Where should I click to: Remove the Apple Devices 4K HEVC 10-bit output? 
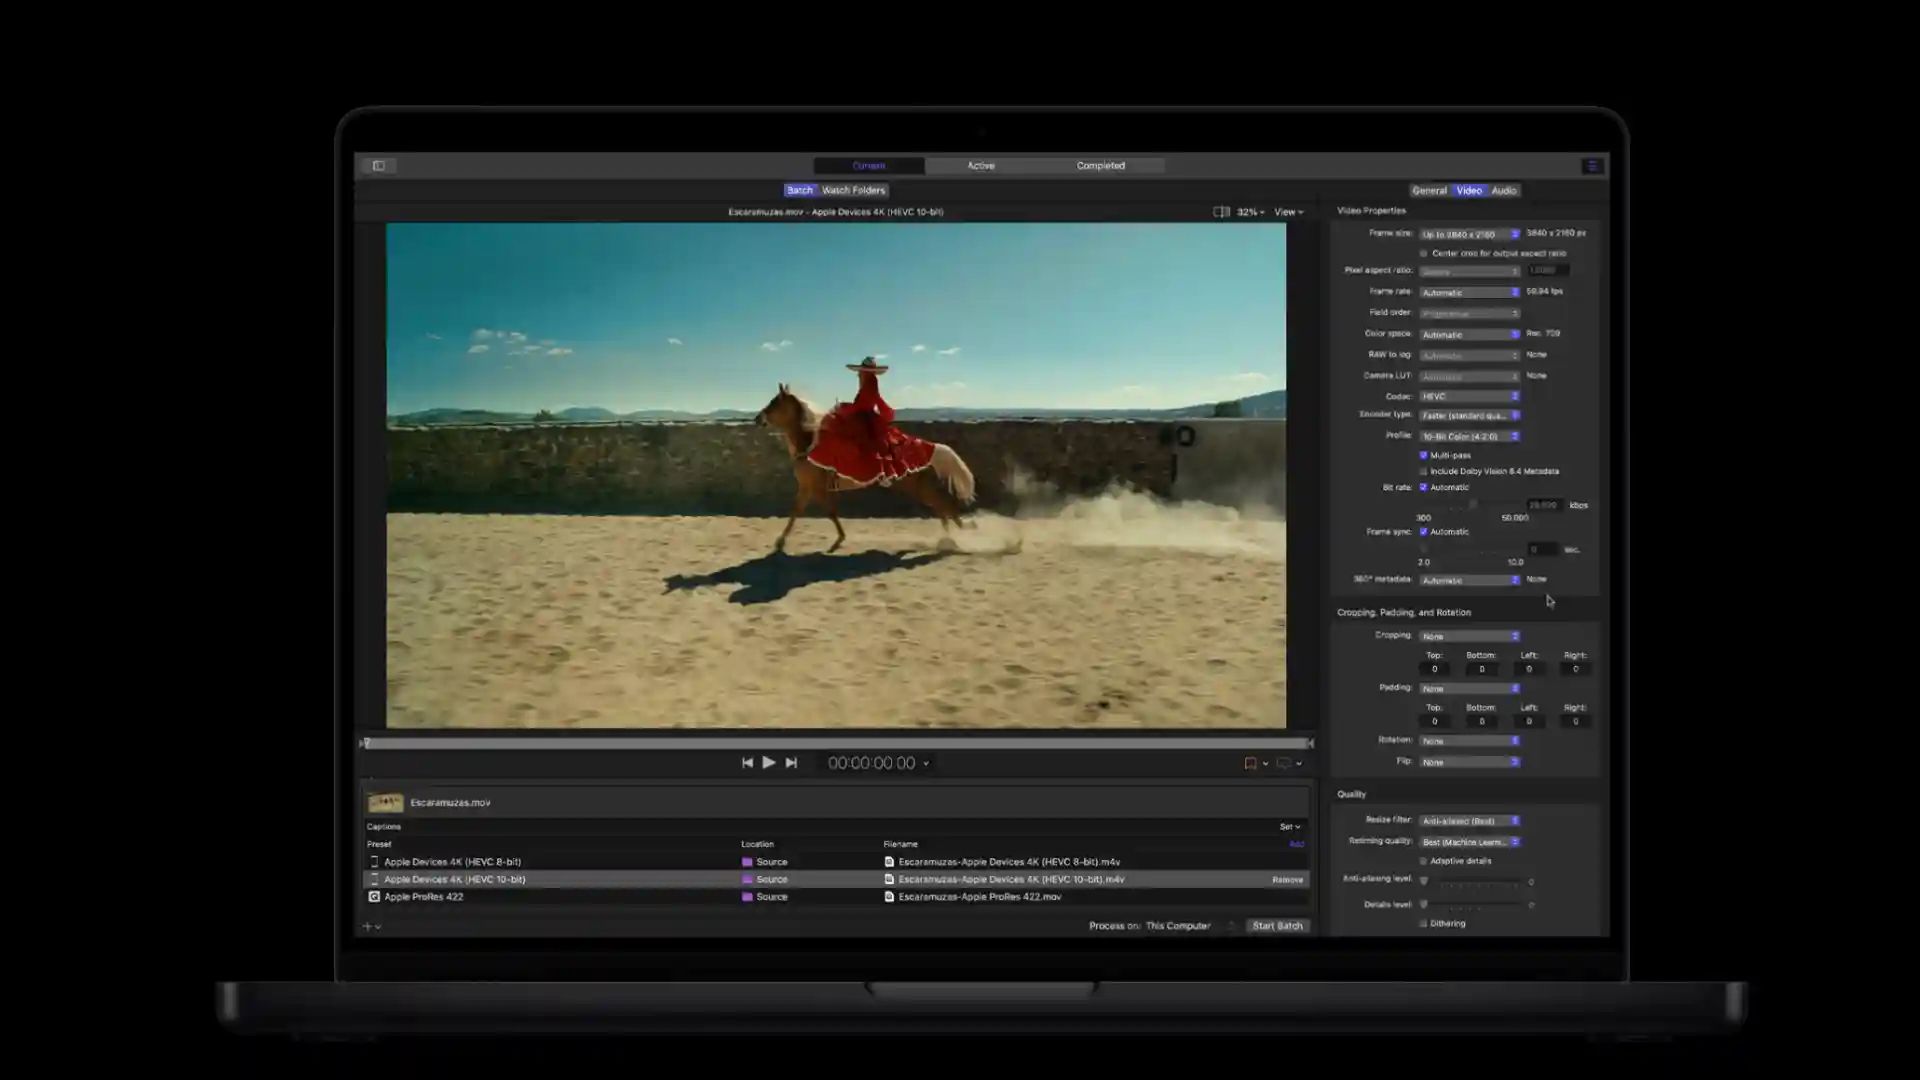1287,879
